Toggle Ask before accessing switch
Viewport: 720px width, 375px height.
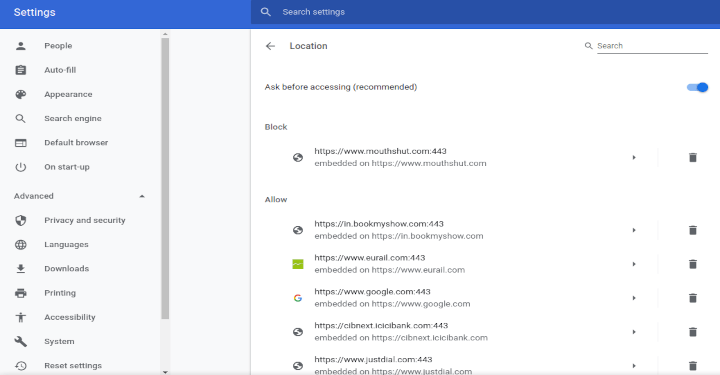pos(697,87)
